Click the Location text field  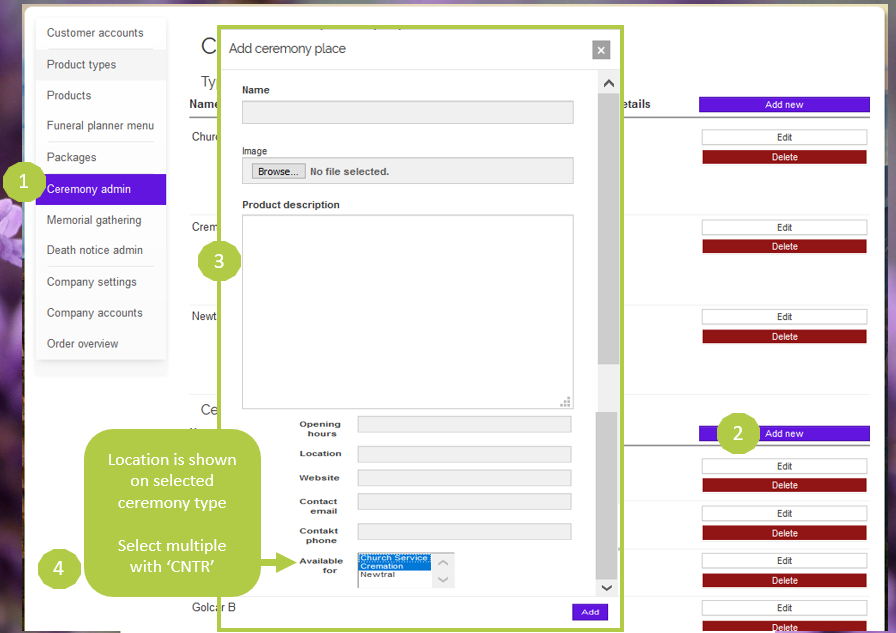(464, 454)
